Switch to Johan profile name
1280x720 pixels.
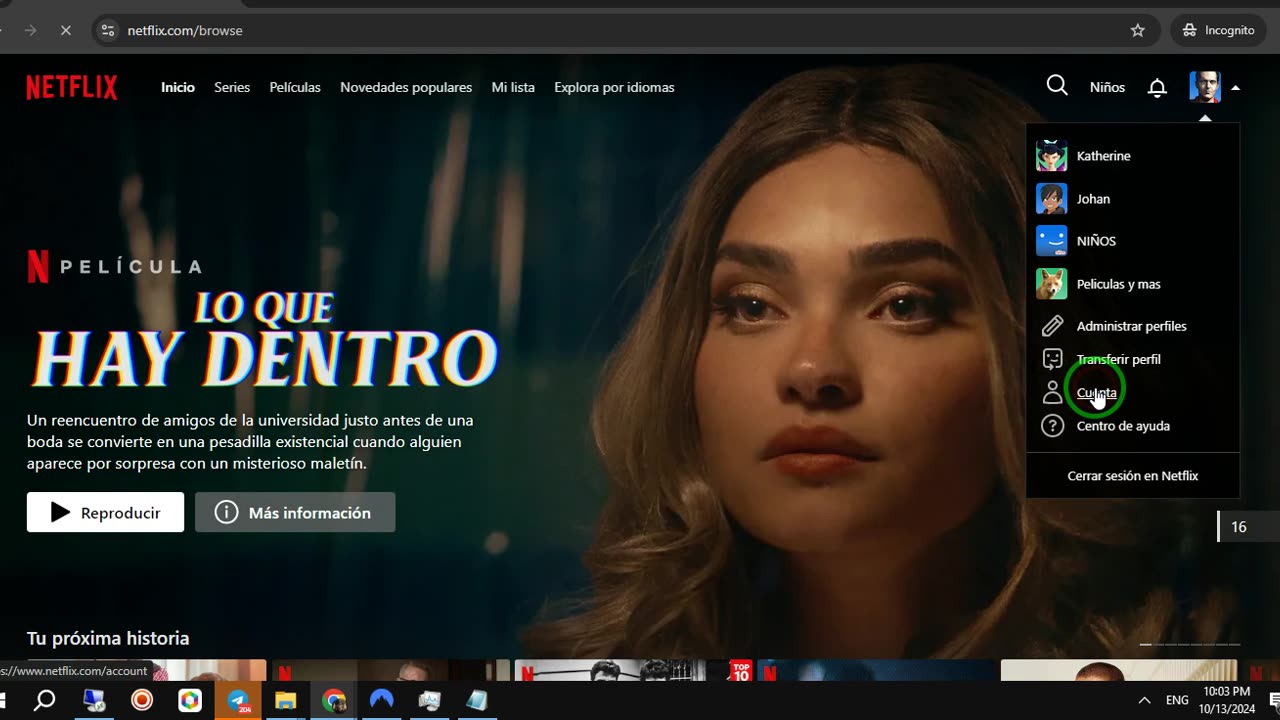[1093, 199]
